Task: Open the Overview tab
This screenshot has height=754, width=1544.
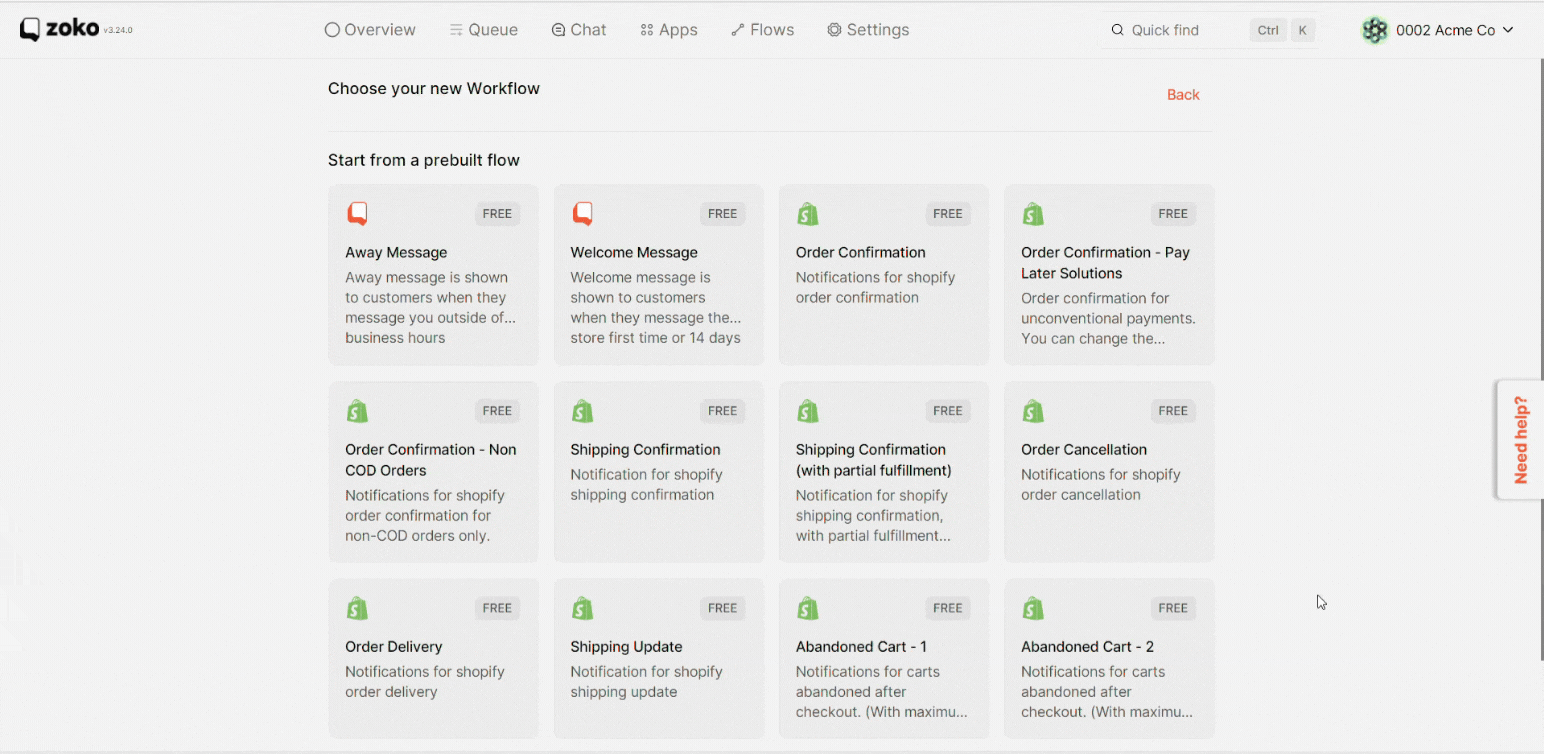Action: point(370,30)
